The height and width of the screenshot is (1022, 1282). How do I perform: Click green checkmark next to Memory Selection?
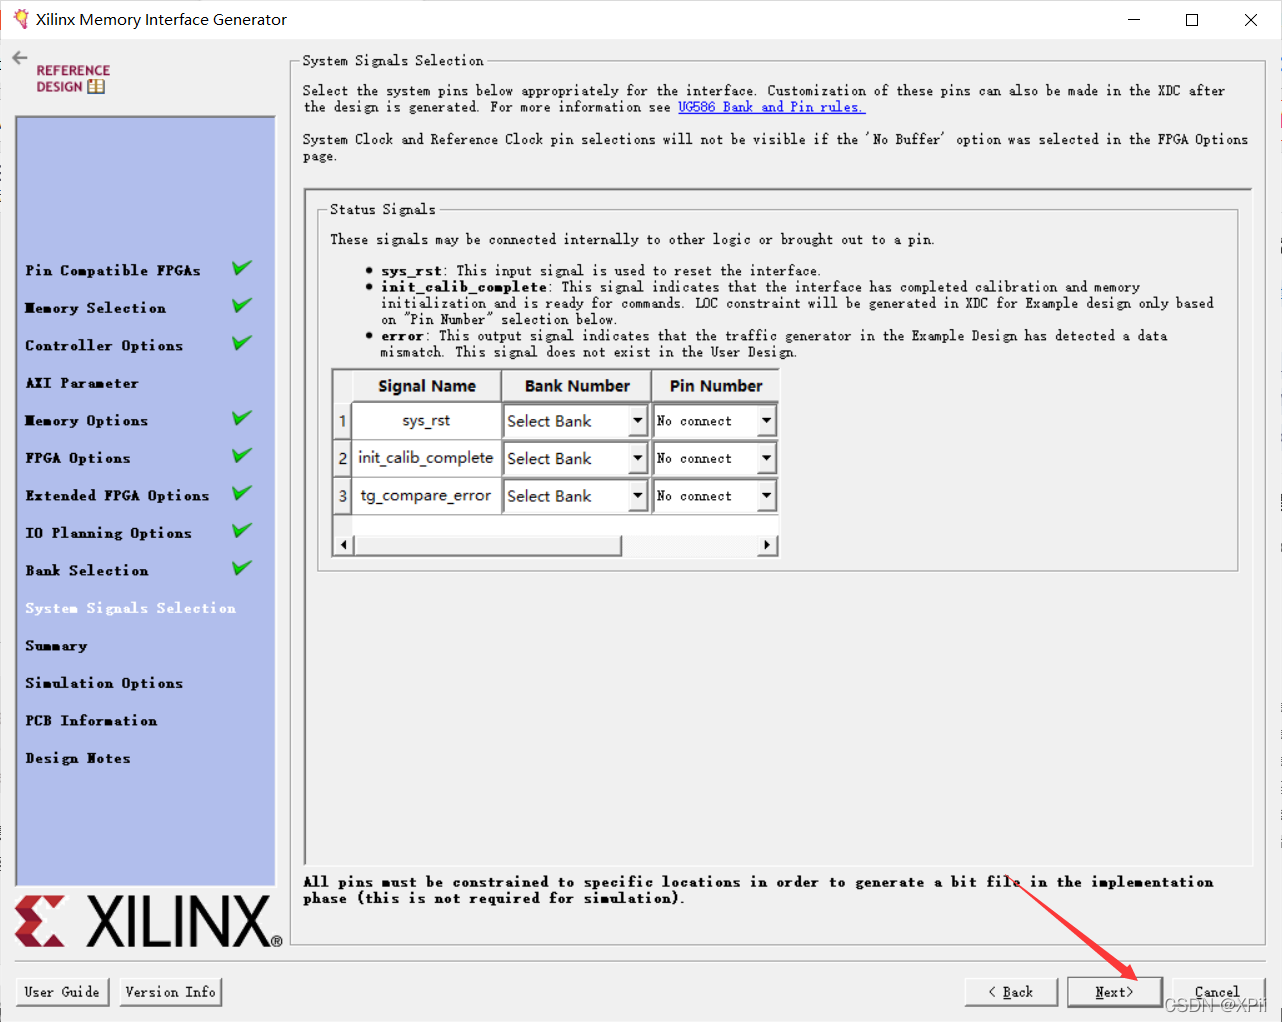coord(242,306)
